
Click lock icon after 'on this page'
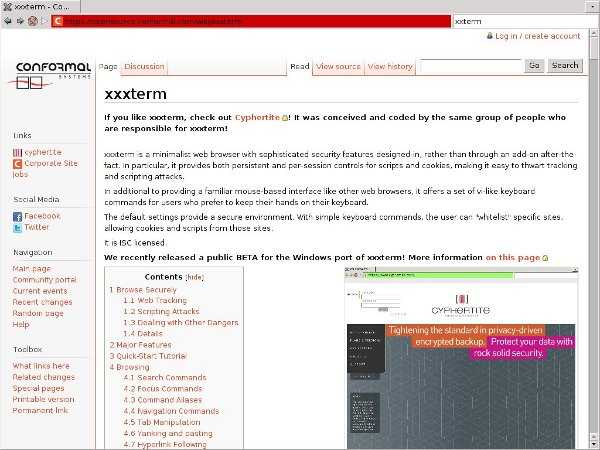point(545,258)
